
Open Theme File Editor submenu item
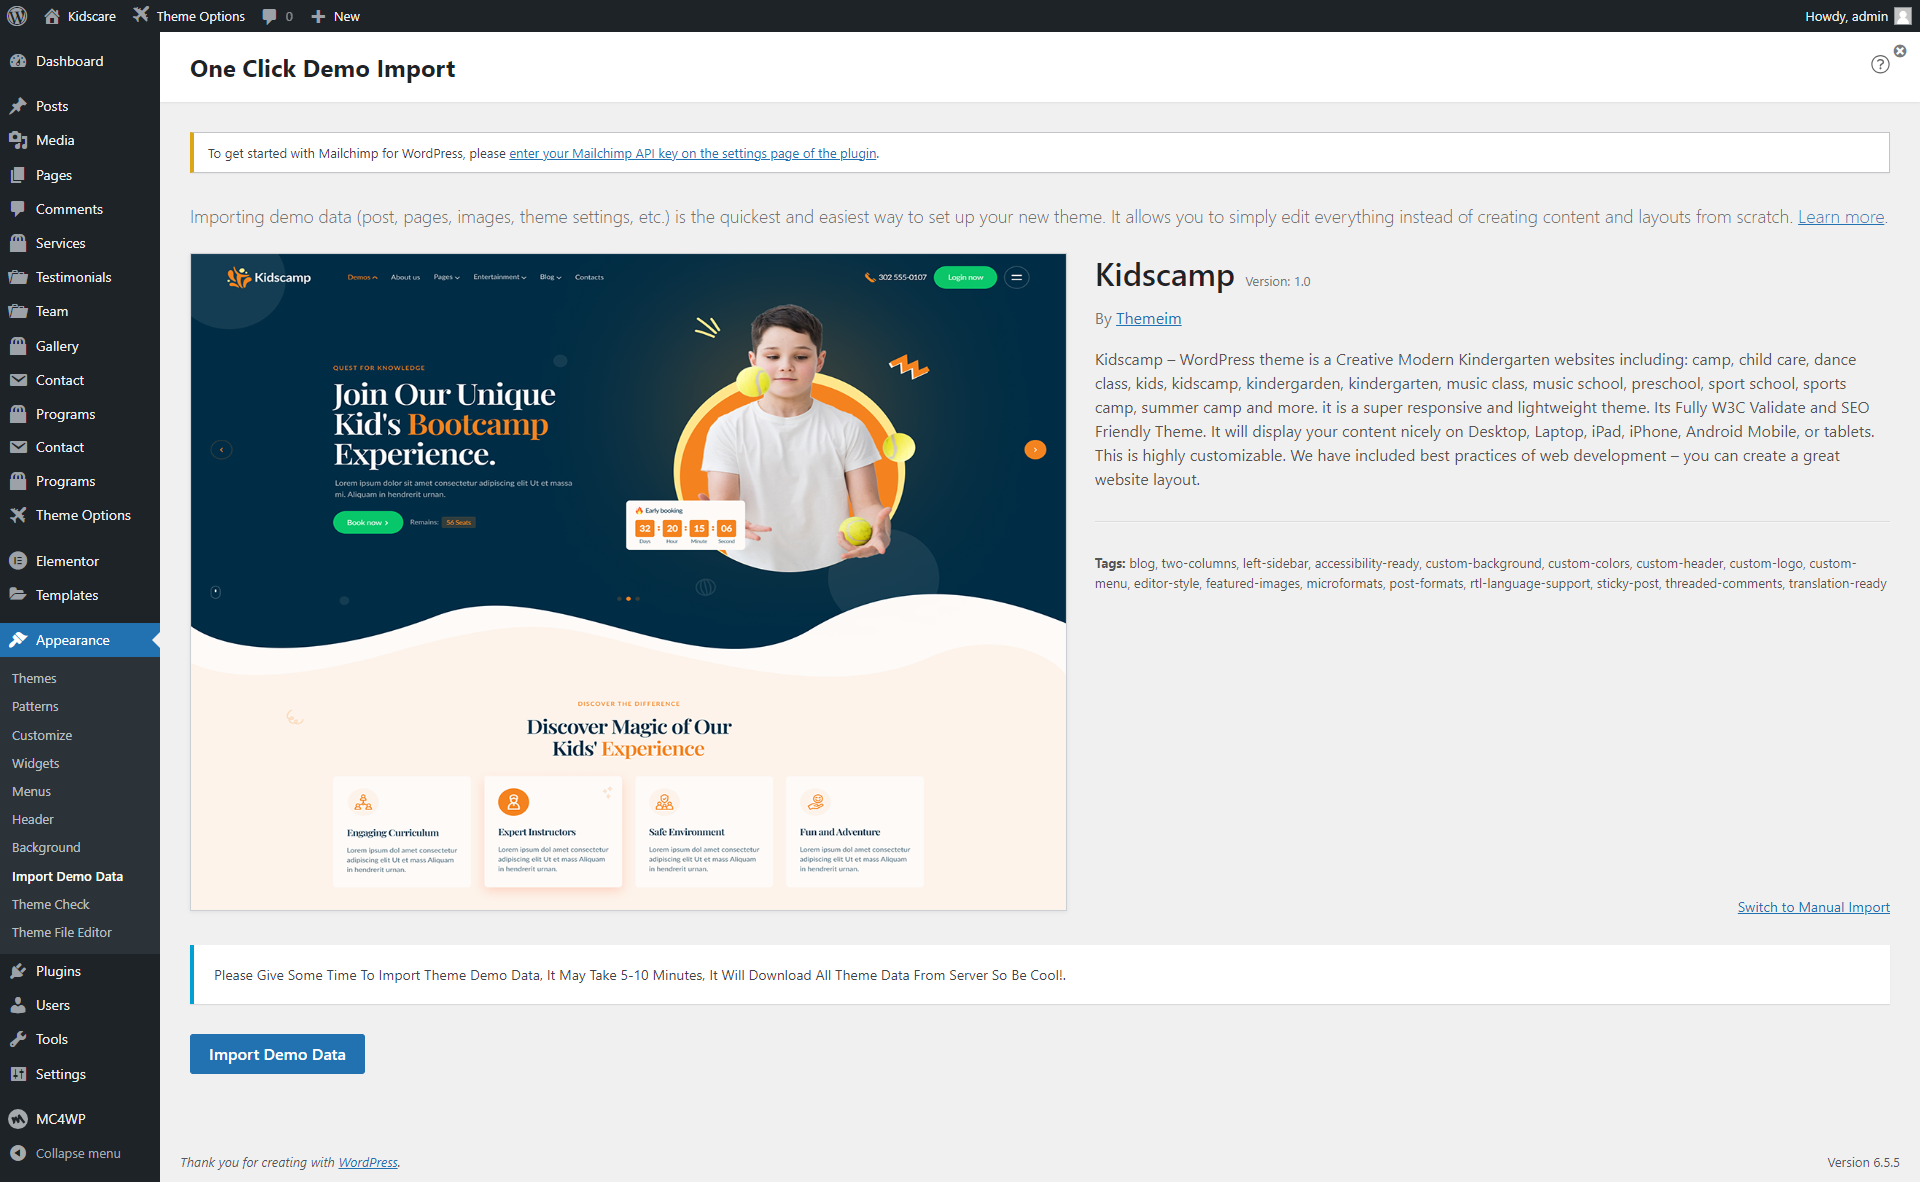point(62,932)
